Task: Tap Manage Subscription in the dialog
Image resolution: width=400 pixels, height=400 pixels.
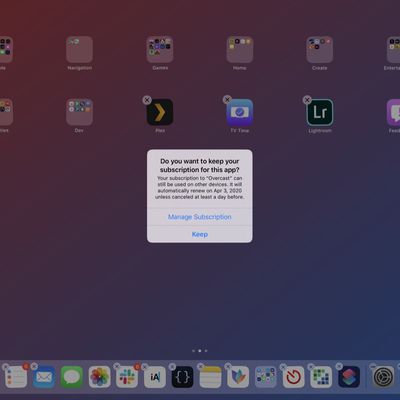Action: 200,217
